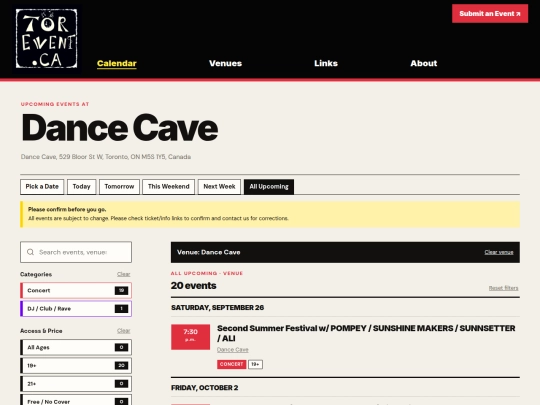Click the 7:30 p.m. time badge
The image size is (540, 405).
(x=190, y=337)
